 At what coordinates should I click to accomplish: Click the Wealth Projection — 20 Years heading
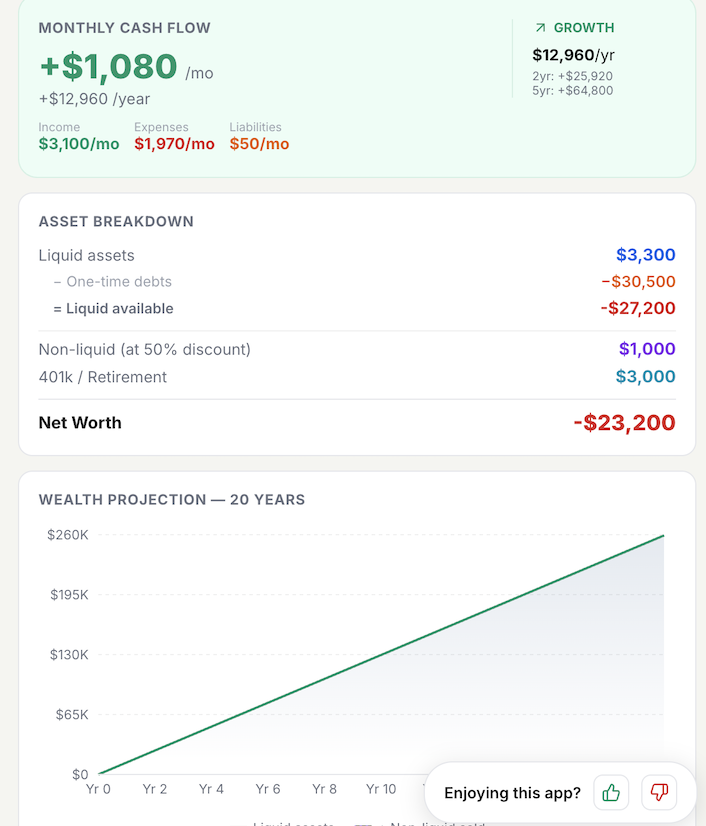click(x=172, y=500)
